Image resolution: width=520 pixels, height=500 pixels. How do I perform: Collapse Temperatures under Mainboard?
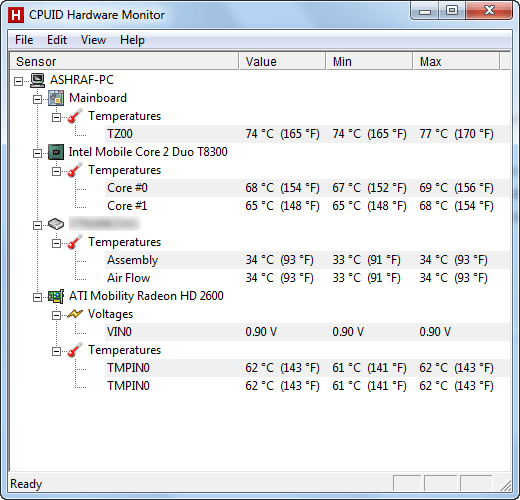(57, 117)
